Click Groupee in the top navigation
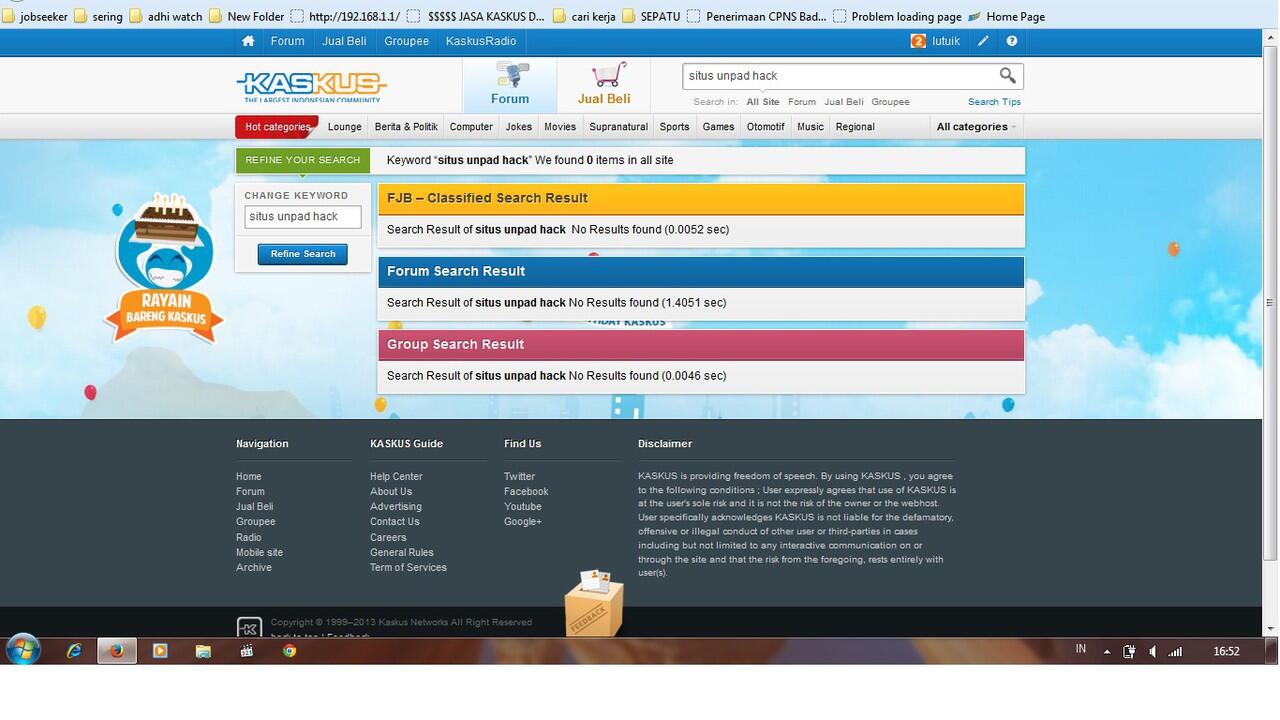The width and height of the screenshot is (1280, 720). tap(406, 41)
